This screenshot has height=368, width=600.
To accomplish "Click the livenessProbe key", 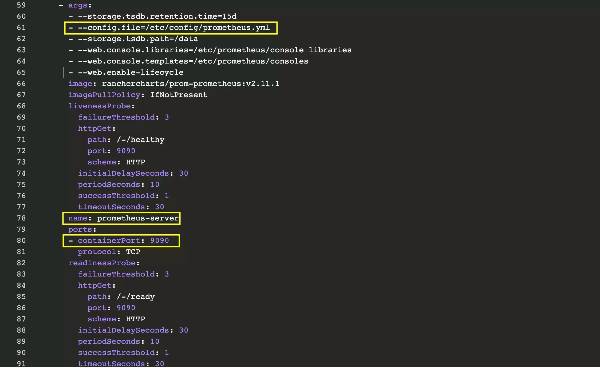I will click(101, 106).
